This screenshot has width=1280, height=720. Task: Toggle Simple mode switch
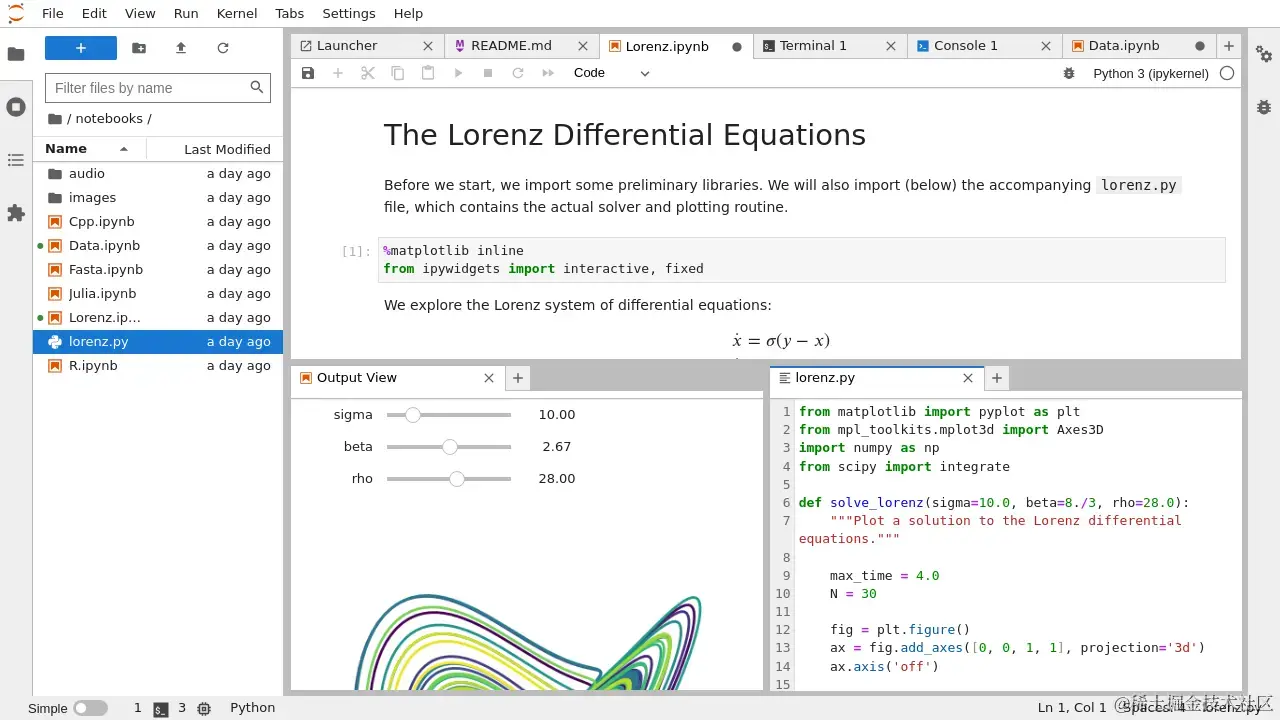[x=90, y=708]
